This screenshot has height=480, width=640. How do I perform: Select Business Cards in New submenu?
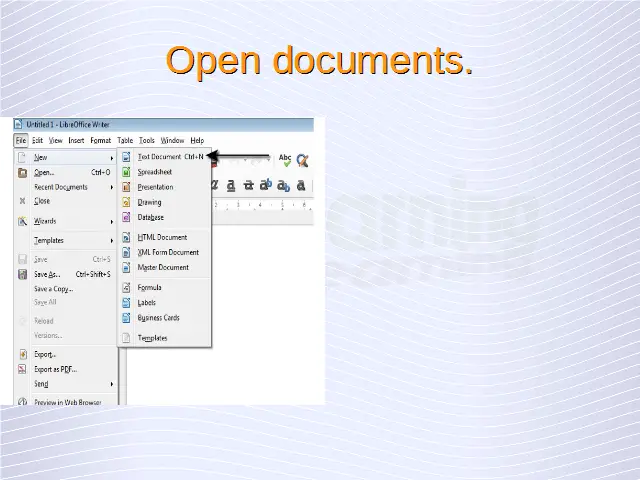pyautogui.click(x=158, y=318)
